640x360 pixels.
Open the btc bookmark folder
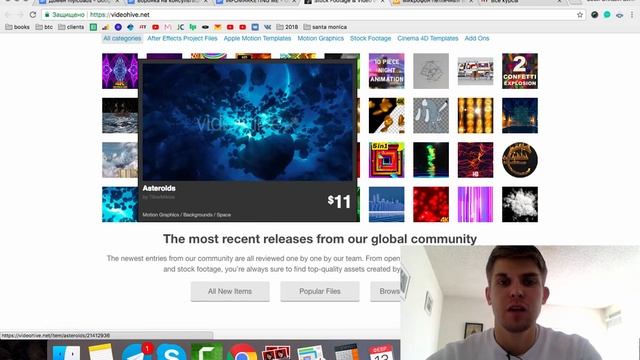[x=44, y=27]
